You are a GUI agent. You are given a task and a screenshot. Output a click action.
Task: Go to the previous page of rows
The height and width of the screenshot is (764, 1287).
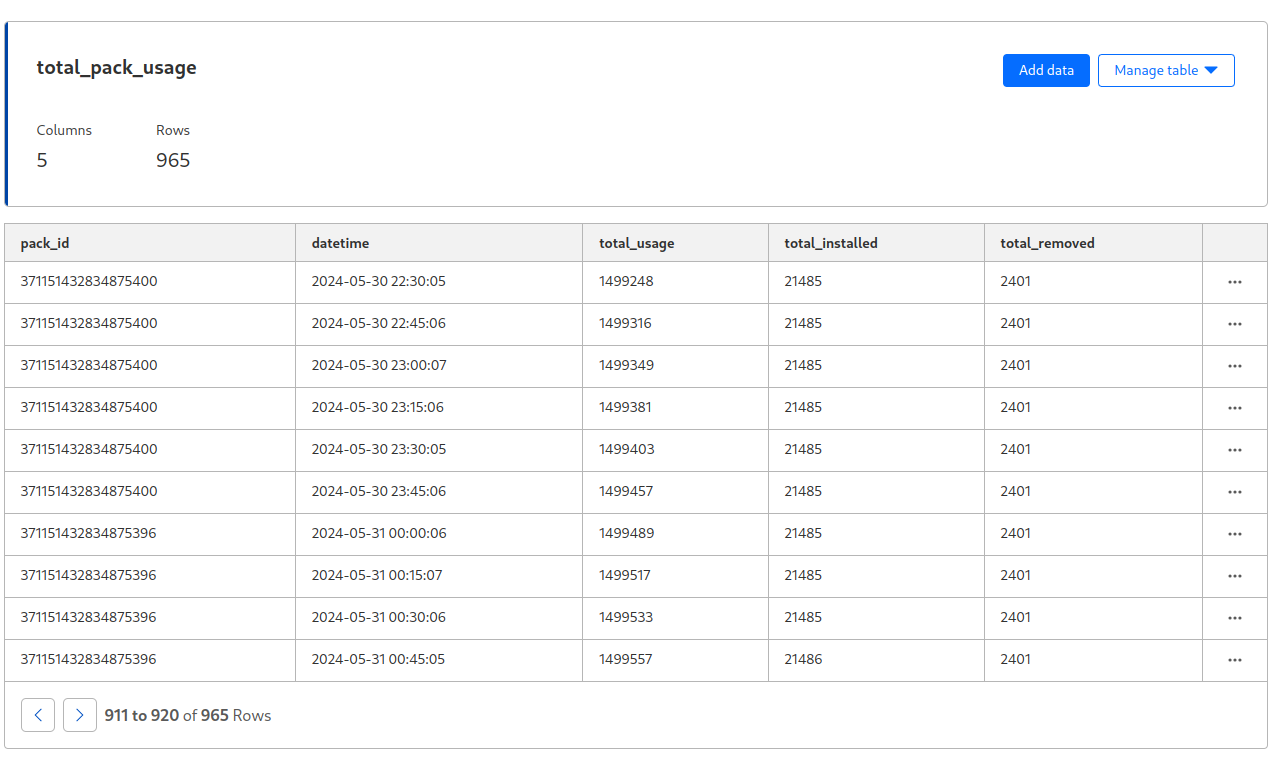[x=38, y=715]
